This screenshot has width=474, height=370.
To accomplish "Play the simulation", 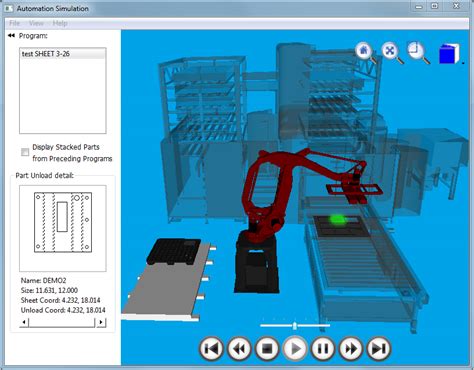I will pos(295,349).
